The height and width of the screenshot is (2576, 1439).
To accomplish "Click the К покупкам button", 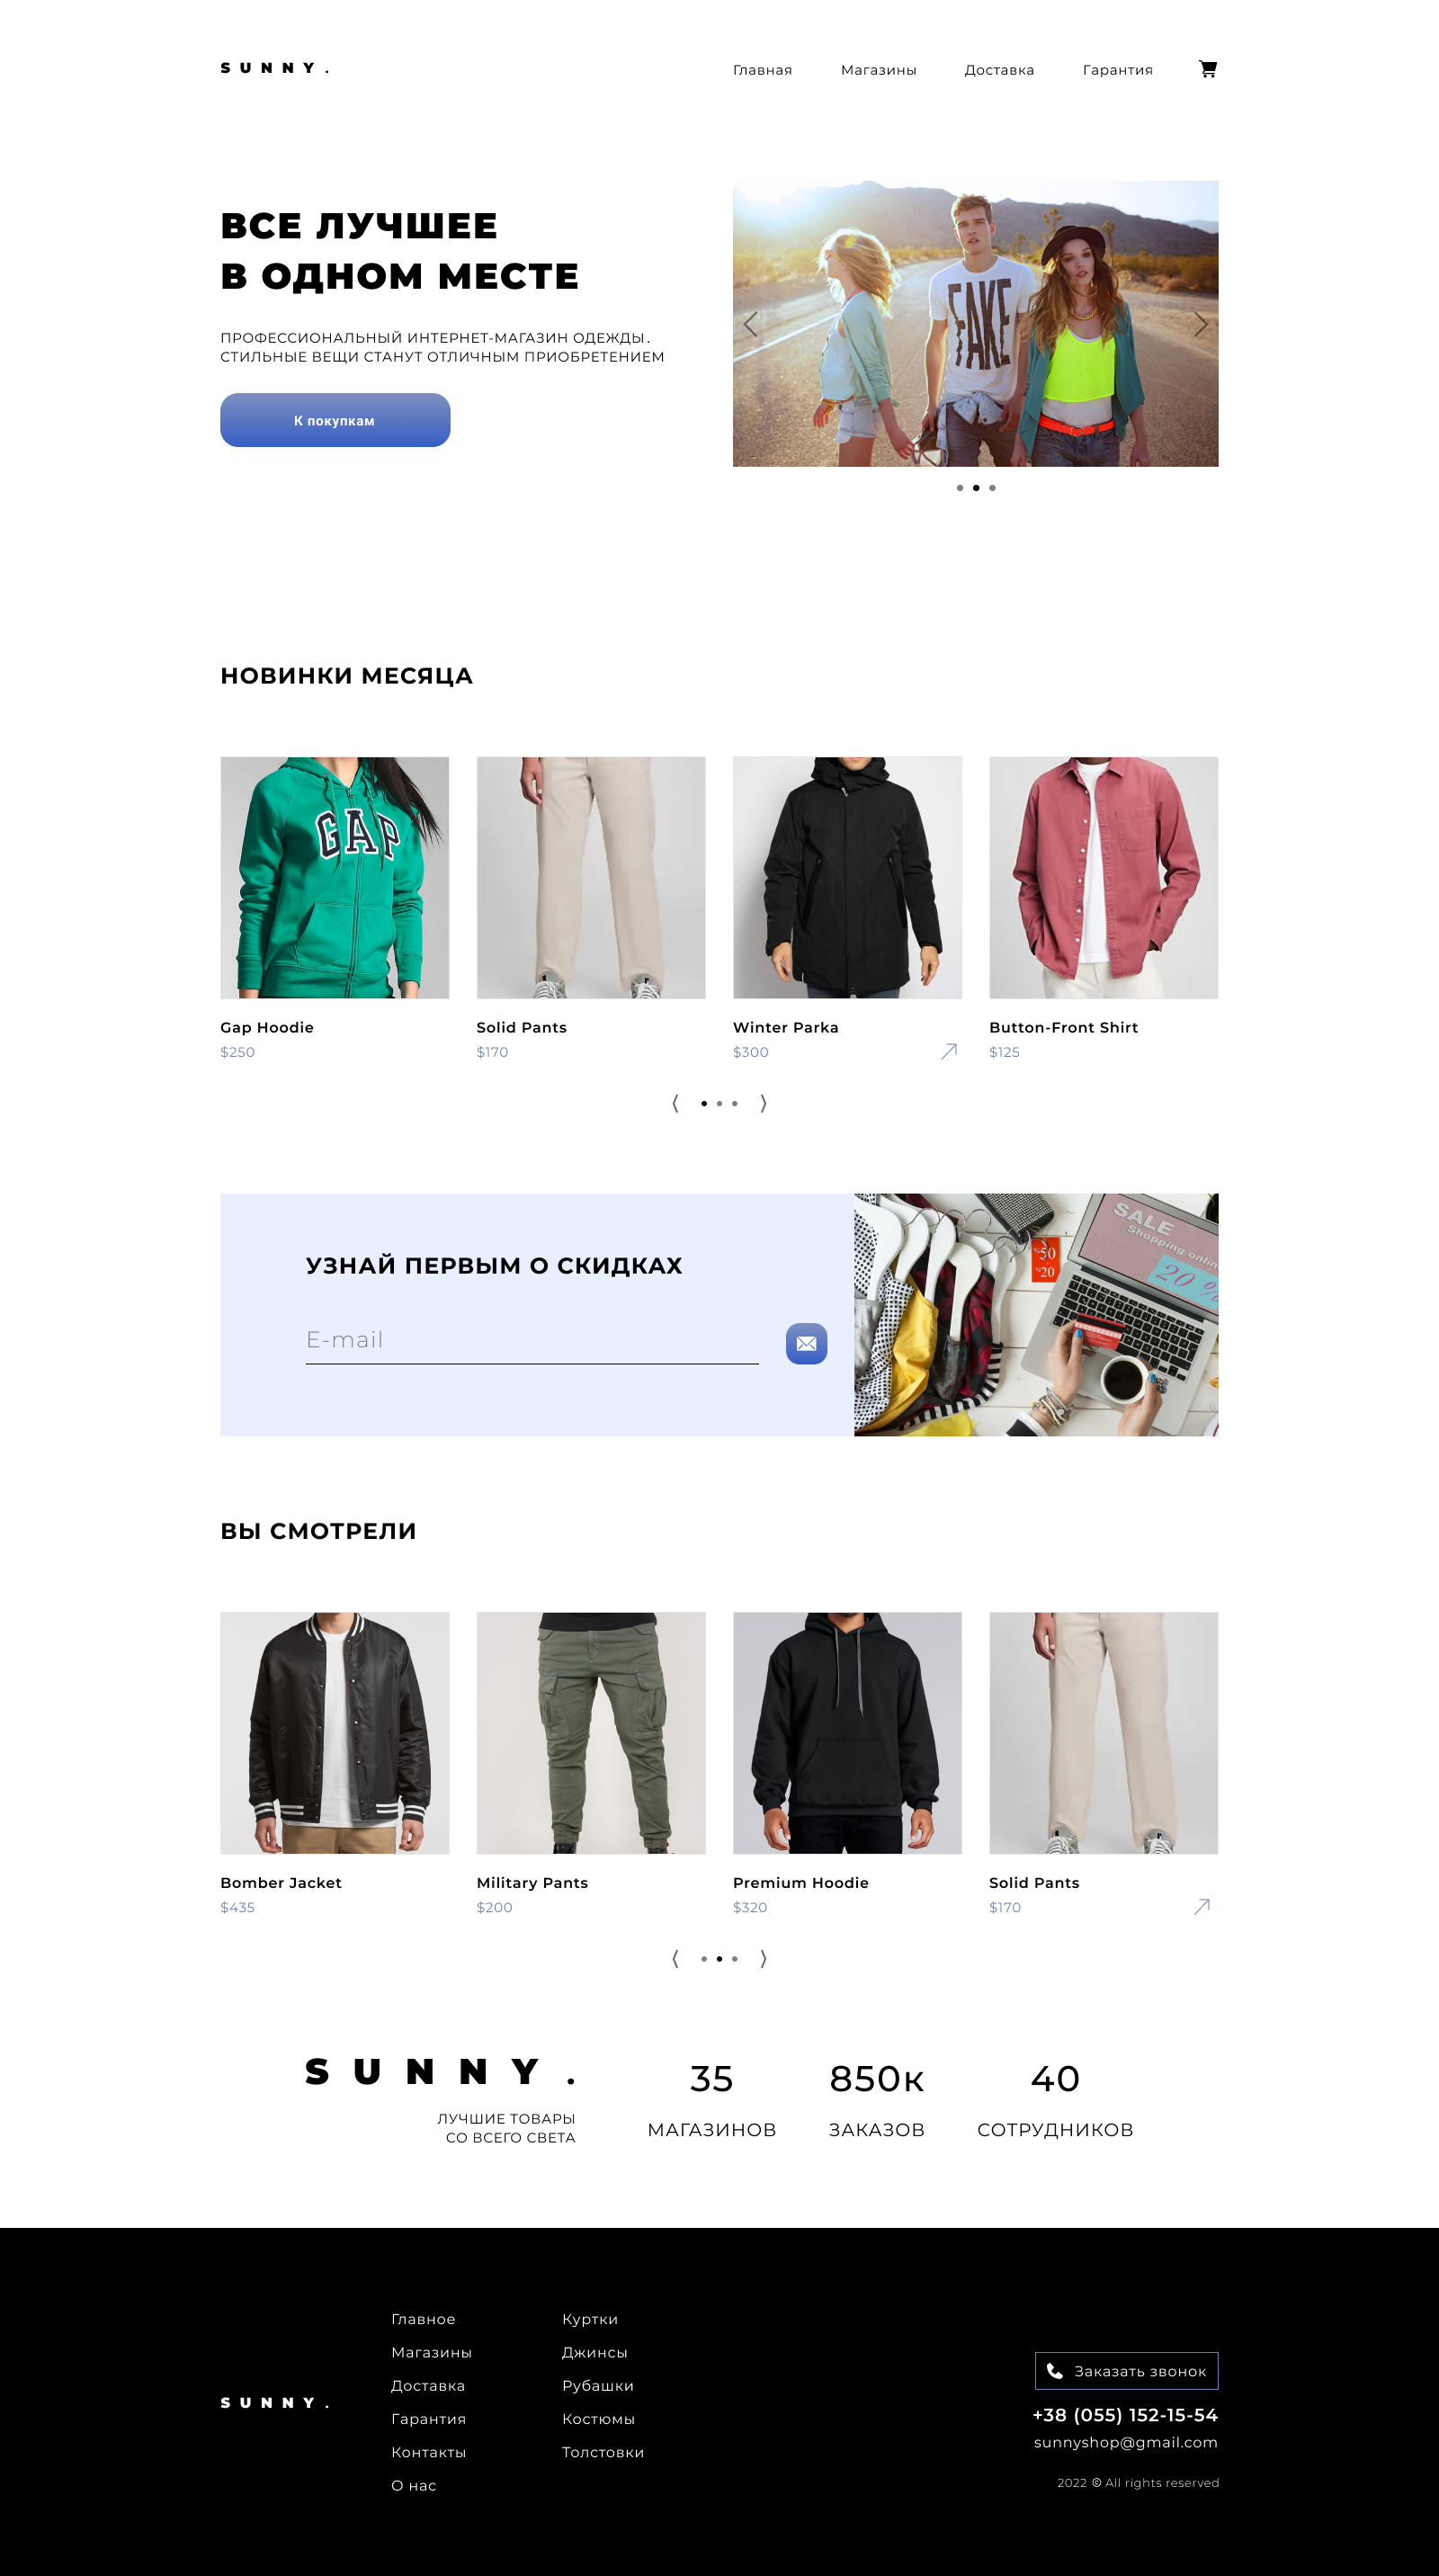I will point(335,420).
